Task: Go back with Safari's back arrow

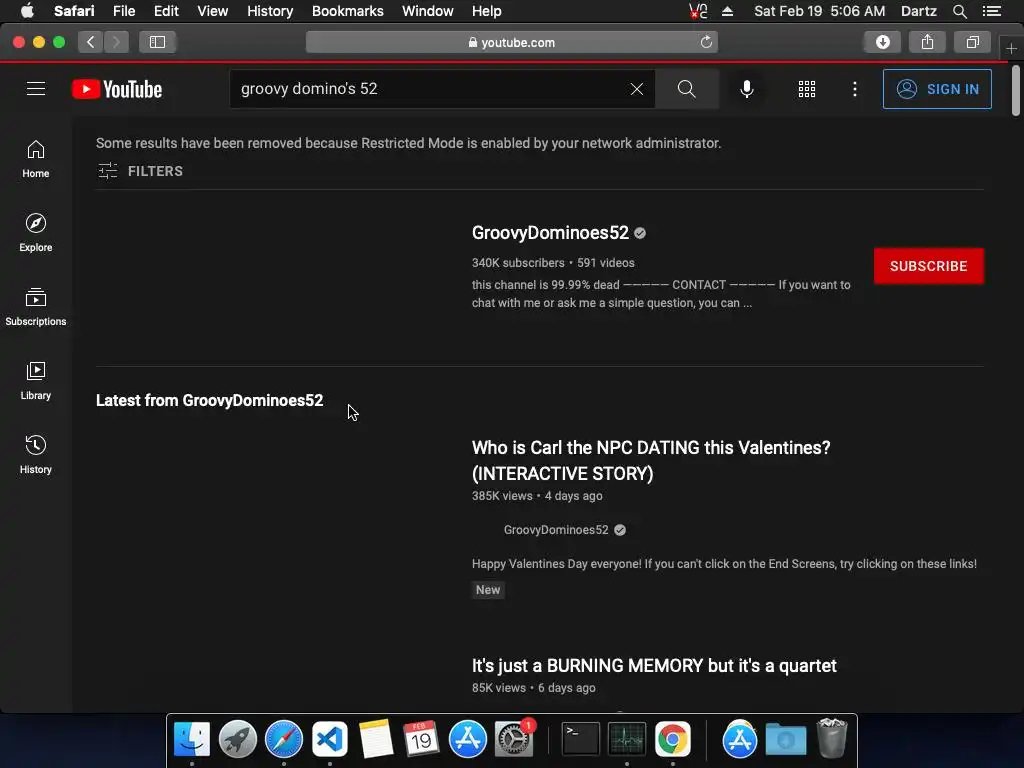Action: (x=91, y=42)
